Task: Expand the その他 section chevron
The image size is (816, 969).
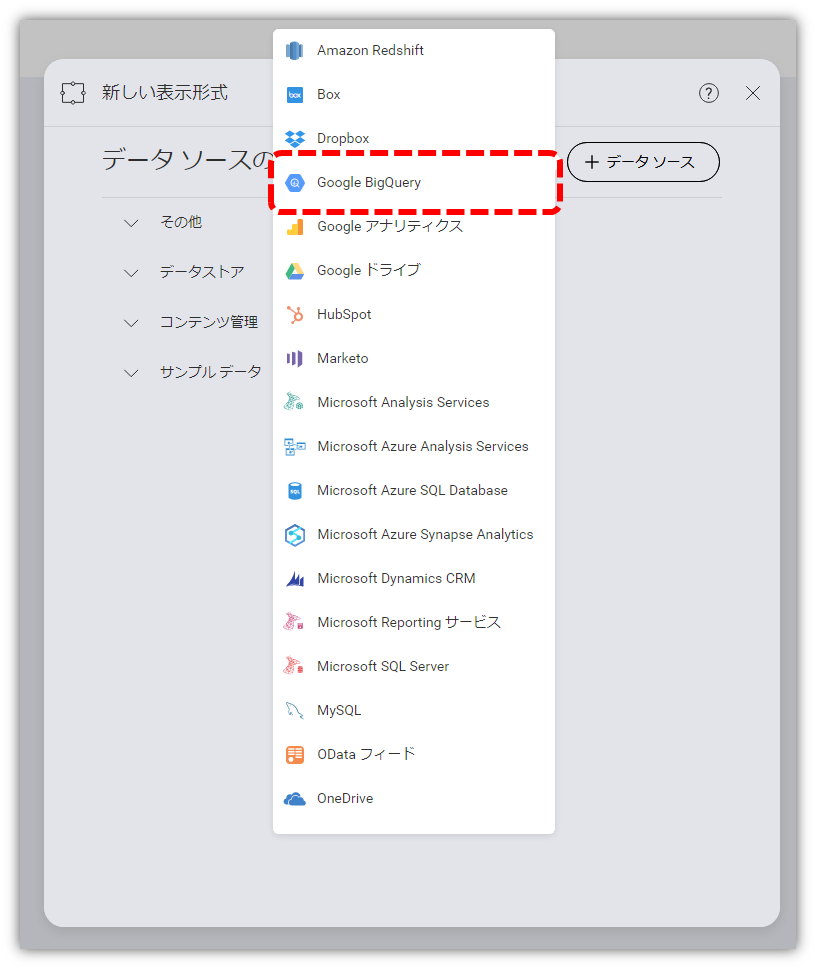Action: (x=131, y=223)
